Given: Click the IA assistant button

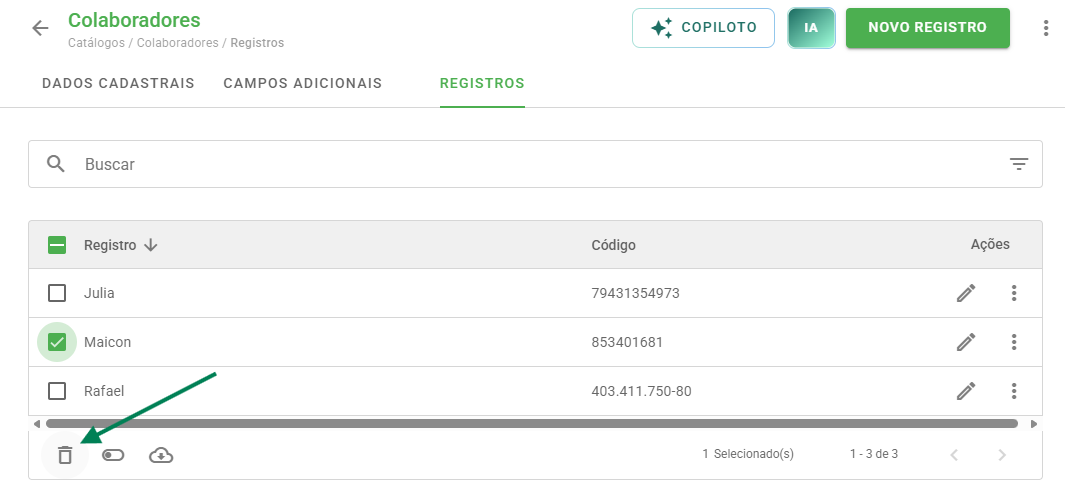Looking at the screenshot, I should 811,28.
